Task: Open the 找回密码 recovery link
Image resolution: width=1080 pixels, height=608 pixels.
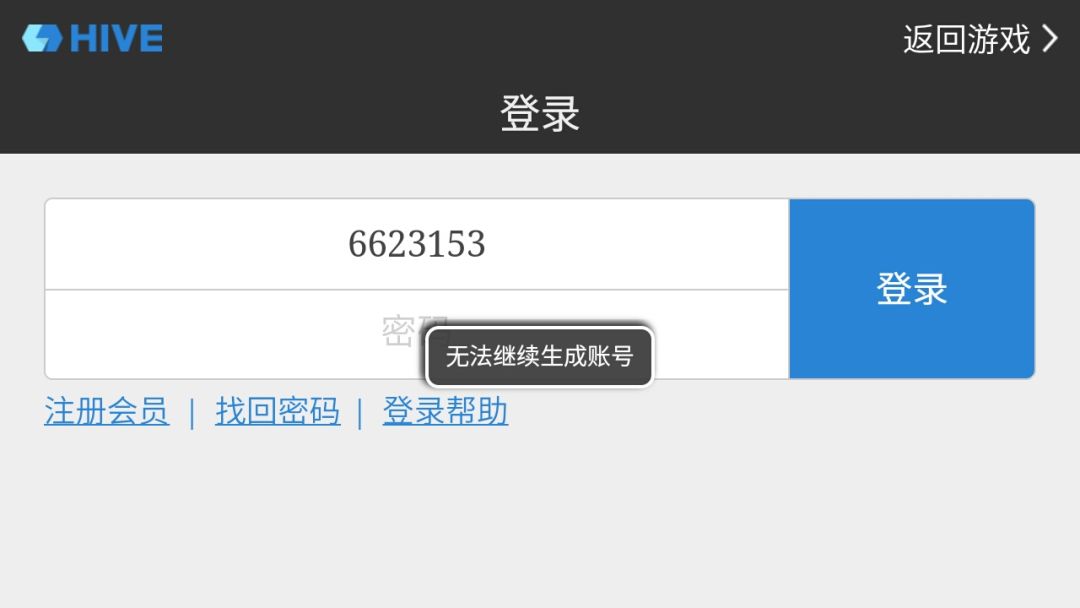Action: pyautogui.click(x=278, y=411)
